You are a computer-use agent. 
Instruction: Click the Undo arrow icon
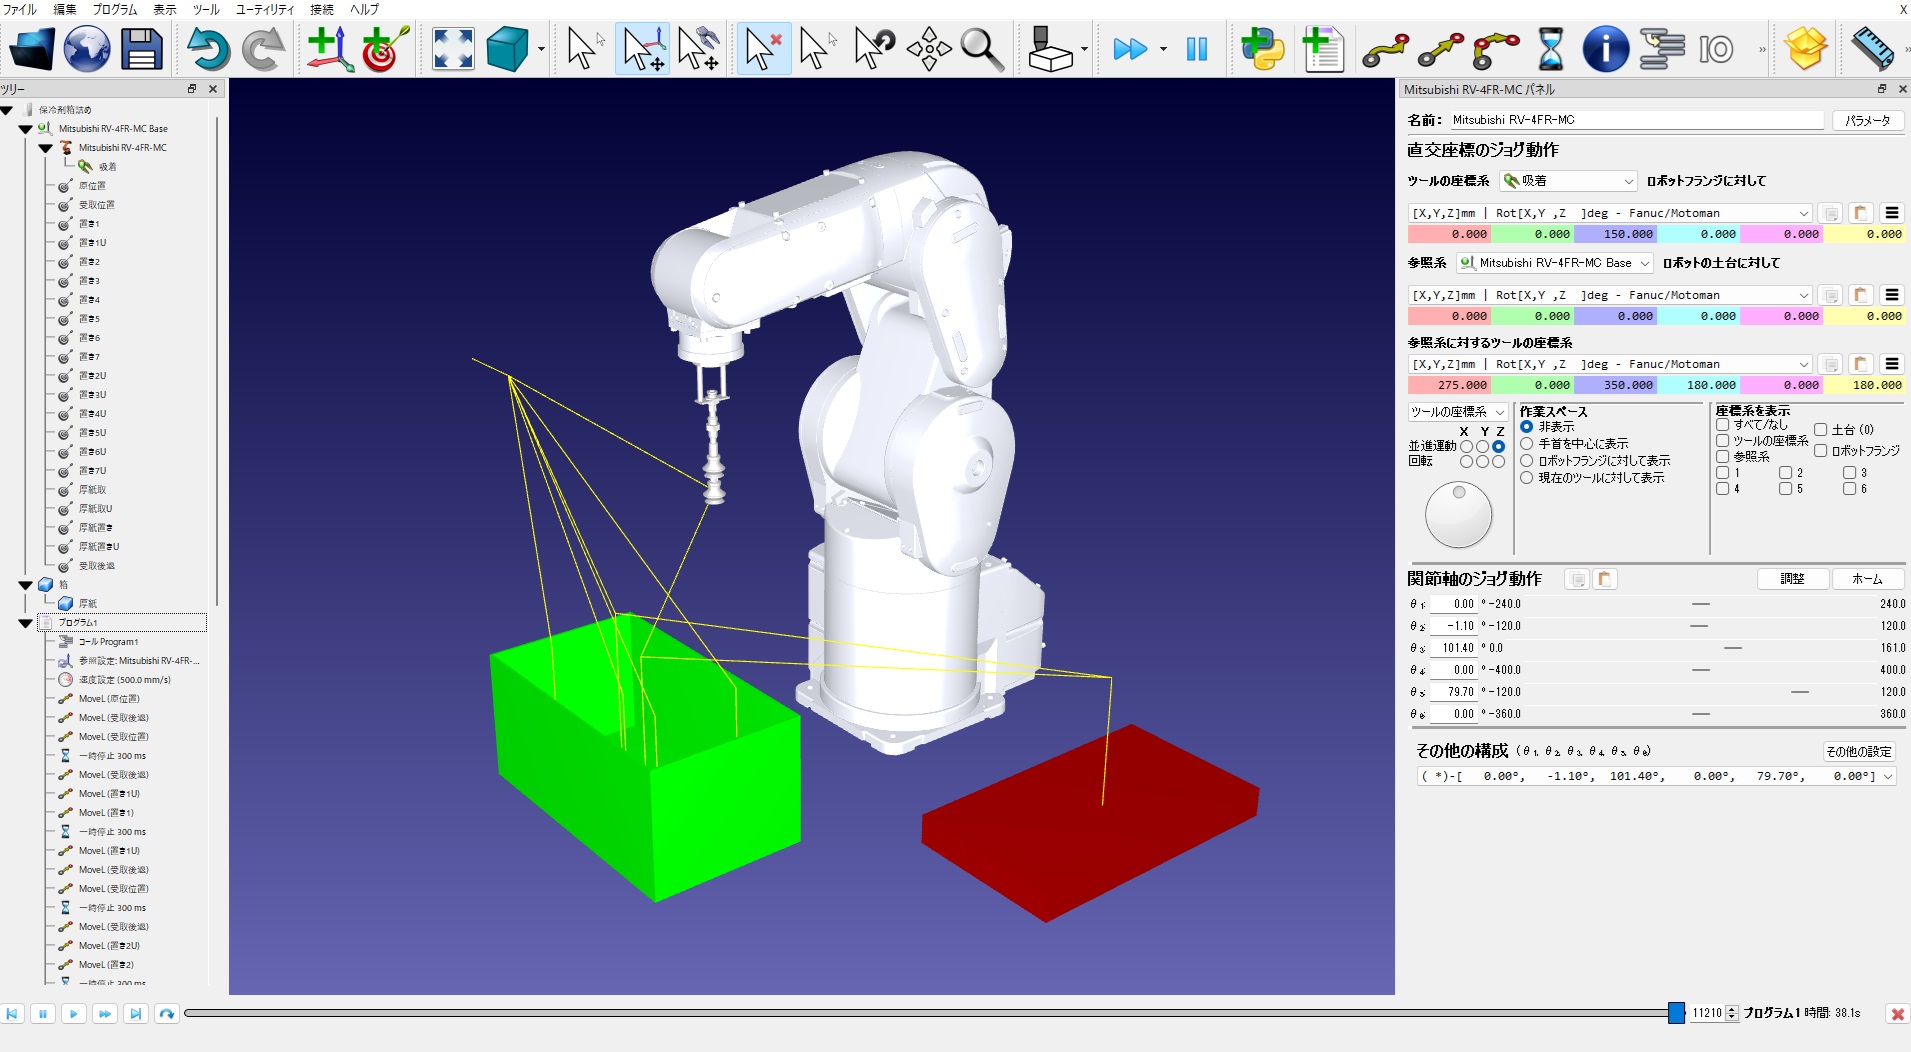pyautogui.click(x=207, y=49)
